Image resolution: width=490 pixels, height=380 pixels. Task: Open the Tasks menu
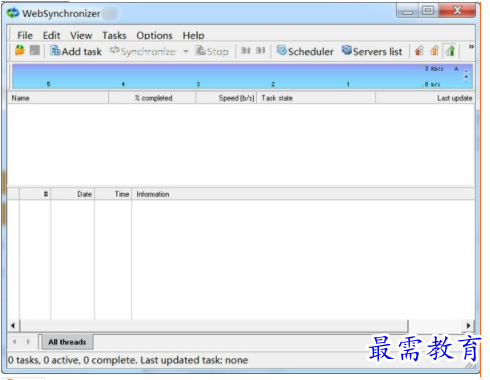tap(114, 35)
